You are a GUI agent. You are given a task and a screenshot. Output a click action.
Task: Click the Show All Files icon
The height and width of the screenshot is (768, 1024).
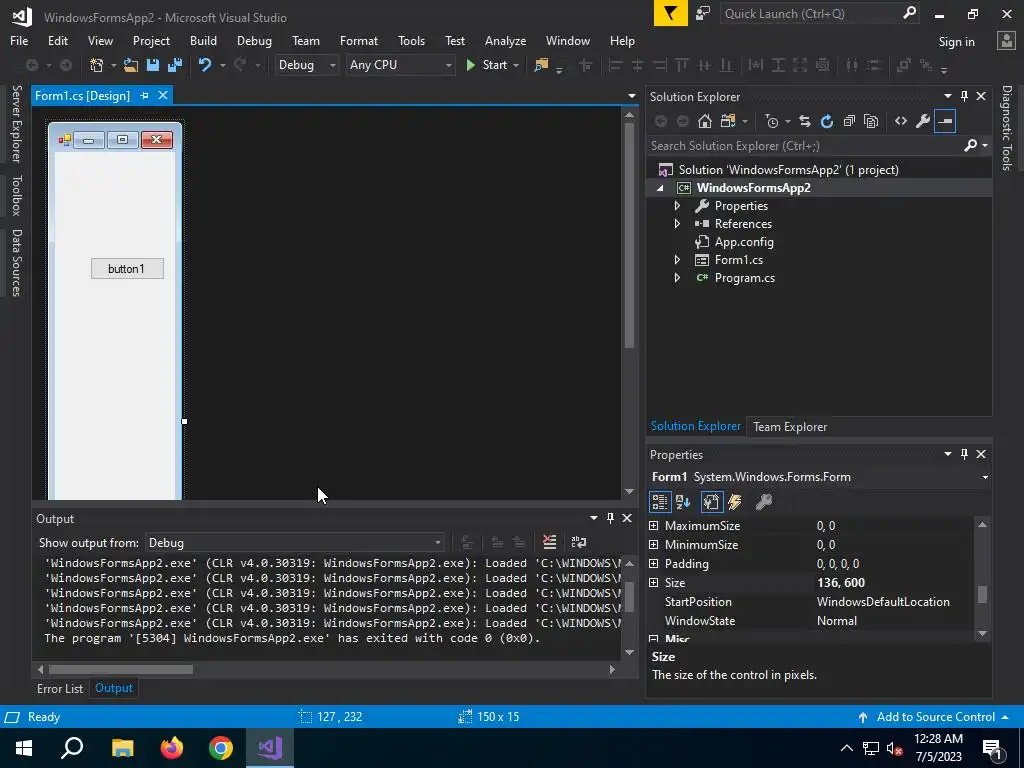point(871,121)
